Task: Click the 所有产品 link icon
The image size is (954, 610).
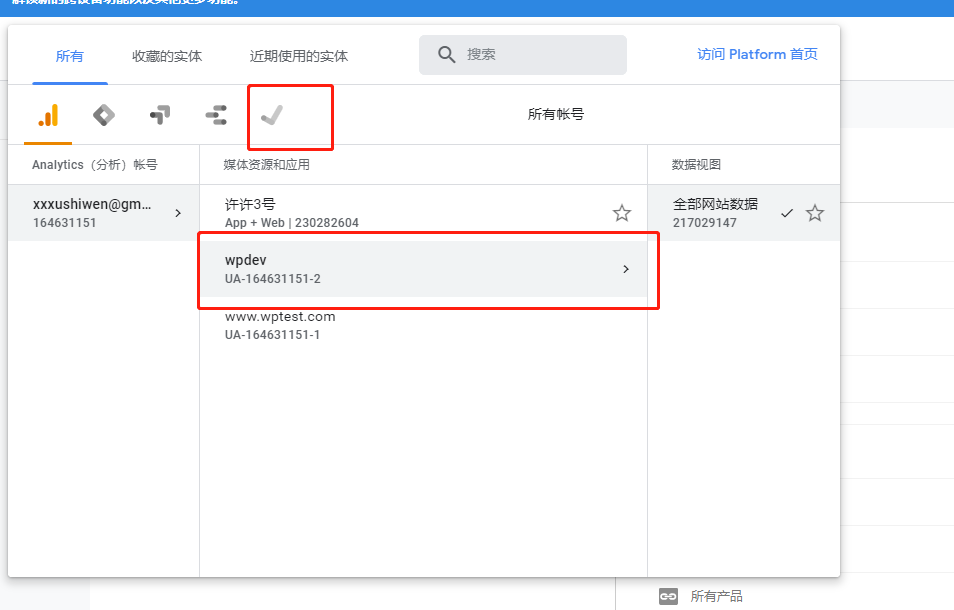Action: [668, 596]
